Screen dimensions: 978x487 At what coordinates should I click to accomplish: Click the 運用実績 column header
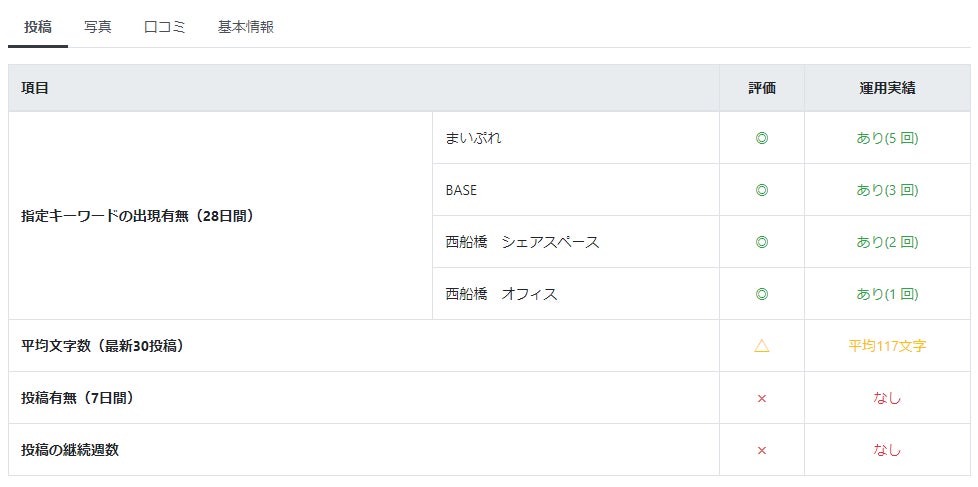887,88
